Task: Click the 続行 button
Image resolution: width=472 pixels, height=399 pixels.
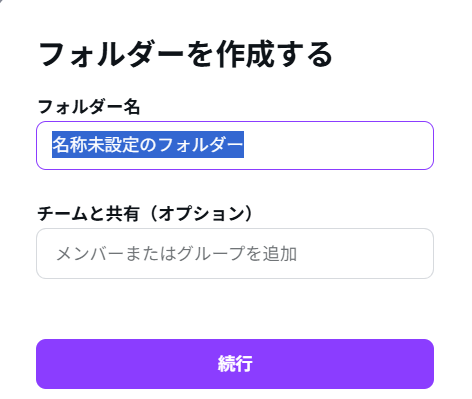Action: pos(235,364)
